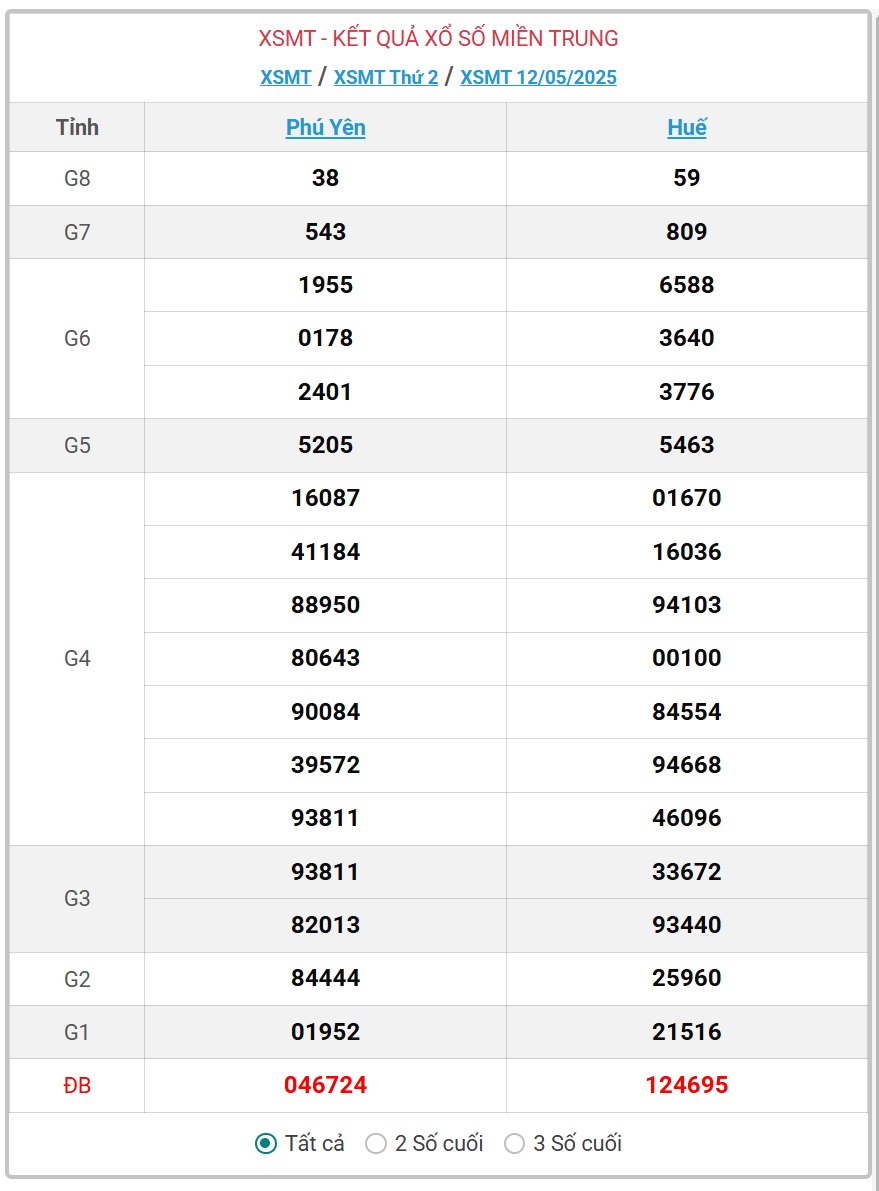Click the G8 result 38
Screen dimensions: 879x1191
(x=325, y=178)
